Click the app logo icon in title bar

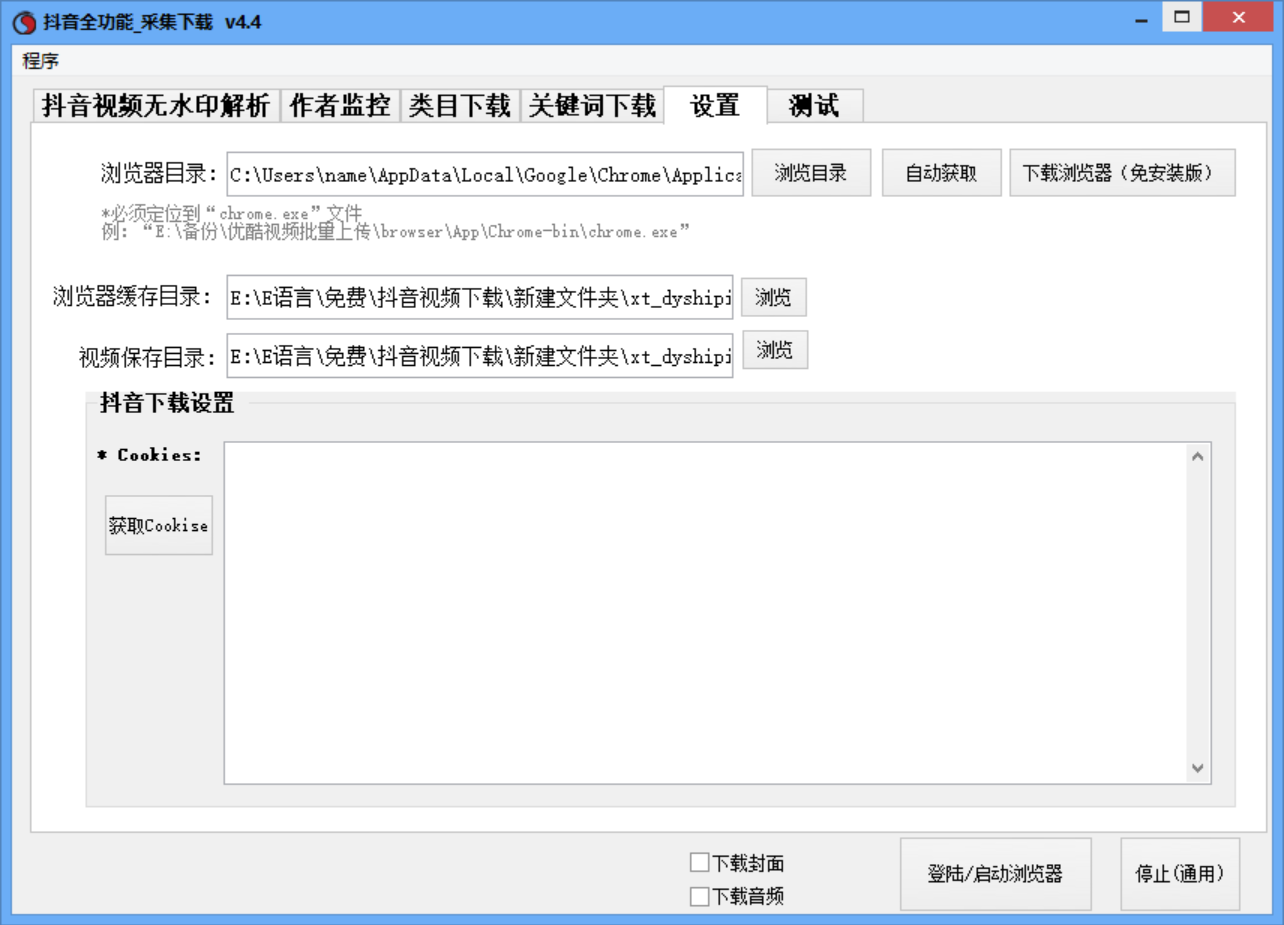pos(26,21)
